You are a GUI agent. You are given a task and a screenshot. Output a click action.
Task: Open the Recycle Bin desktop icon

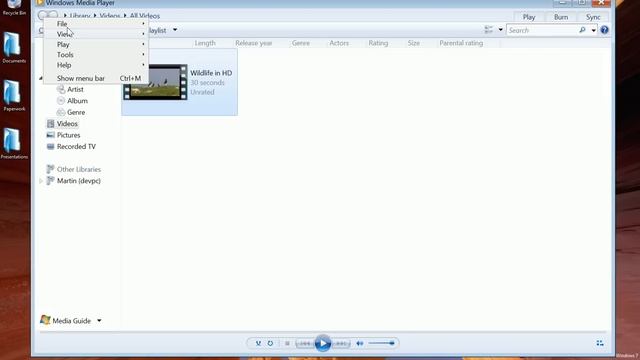(x=14, y=7)
